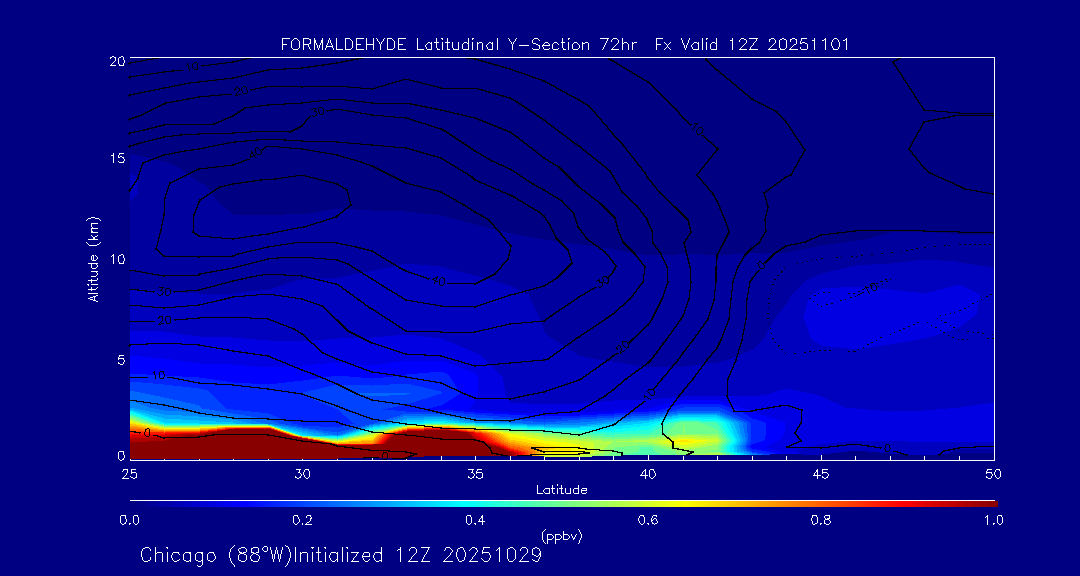
Task: Click the "Chicago (88°W)" caption text
Action: click(216, 555)
